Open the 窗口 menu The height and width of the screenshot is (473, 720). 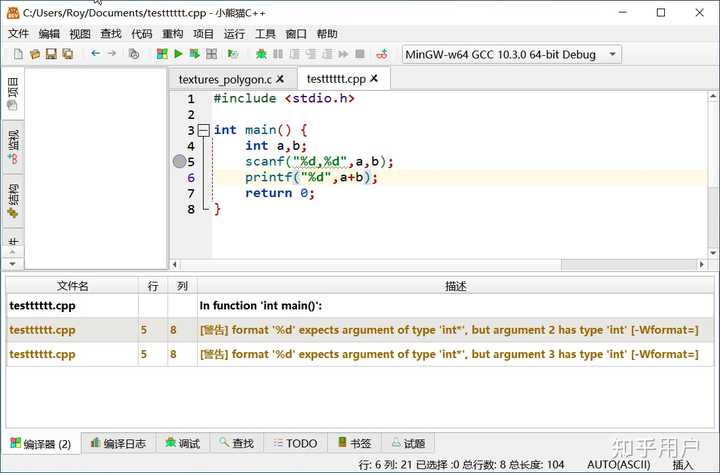click(296, 34)
